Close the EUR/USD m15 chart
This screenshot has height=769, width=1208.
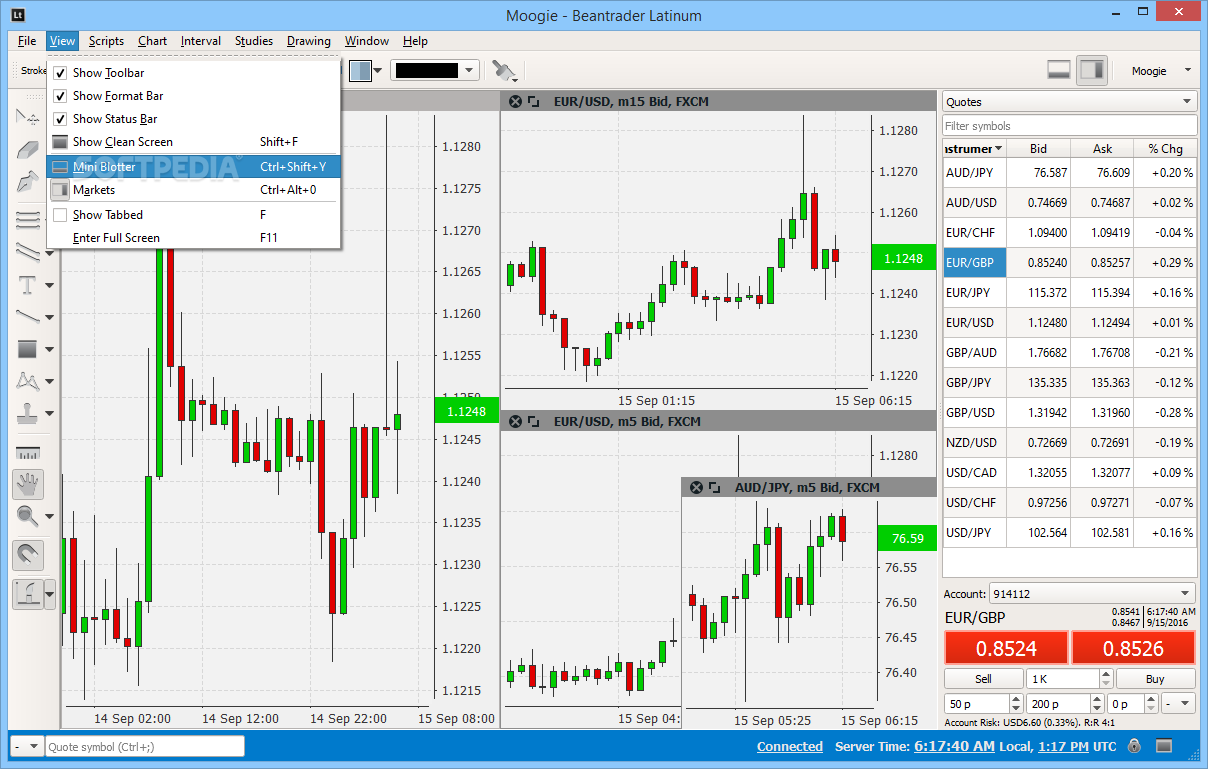coord(515,101)
